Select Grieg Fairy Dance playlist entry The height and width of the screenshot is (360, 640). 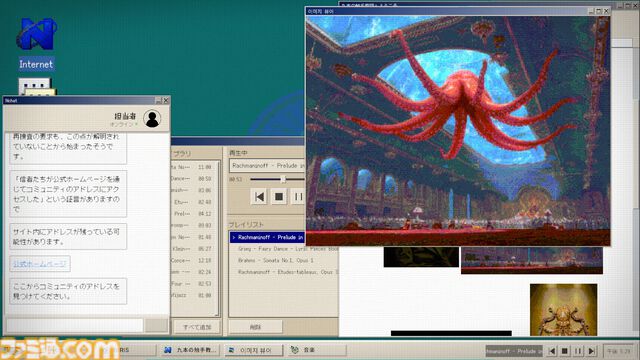tap(288, 249)
